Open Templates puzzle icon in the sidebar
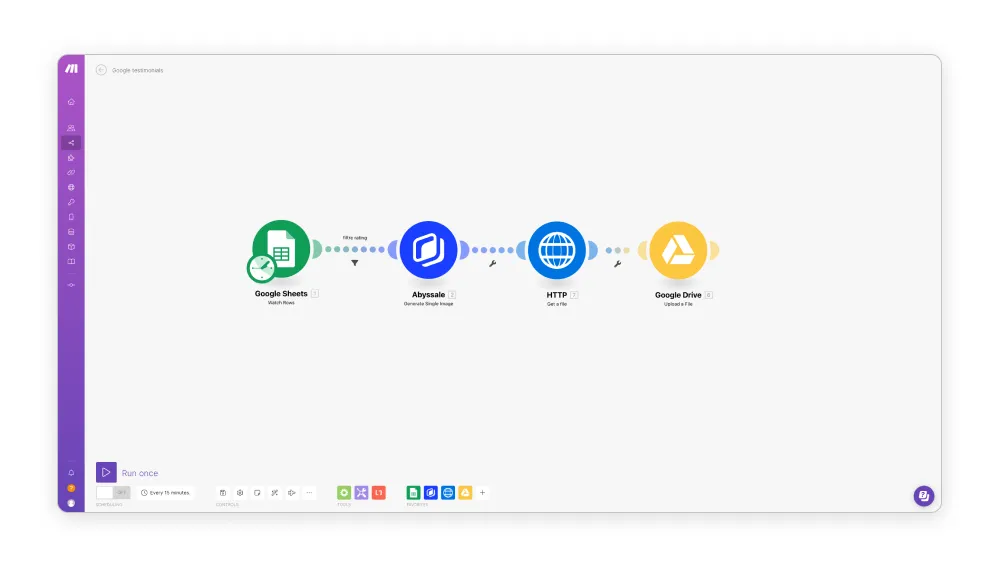The width and height of the screenshot is (1000, 567). tap(71, 158)
